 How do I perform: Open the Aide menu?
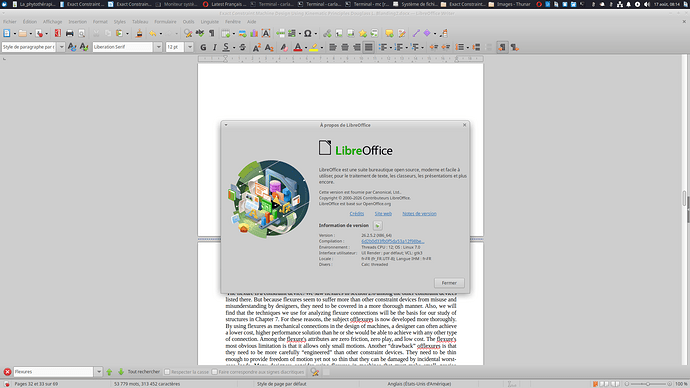pos(251,22)
